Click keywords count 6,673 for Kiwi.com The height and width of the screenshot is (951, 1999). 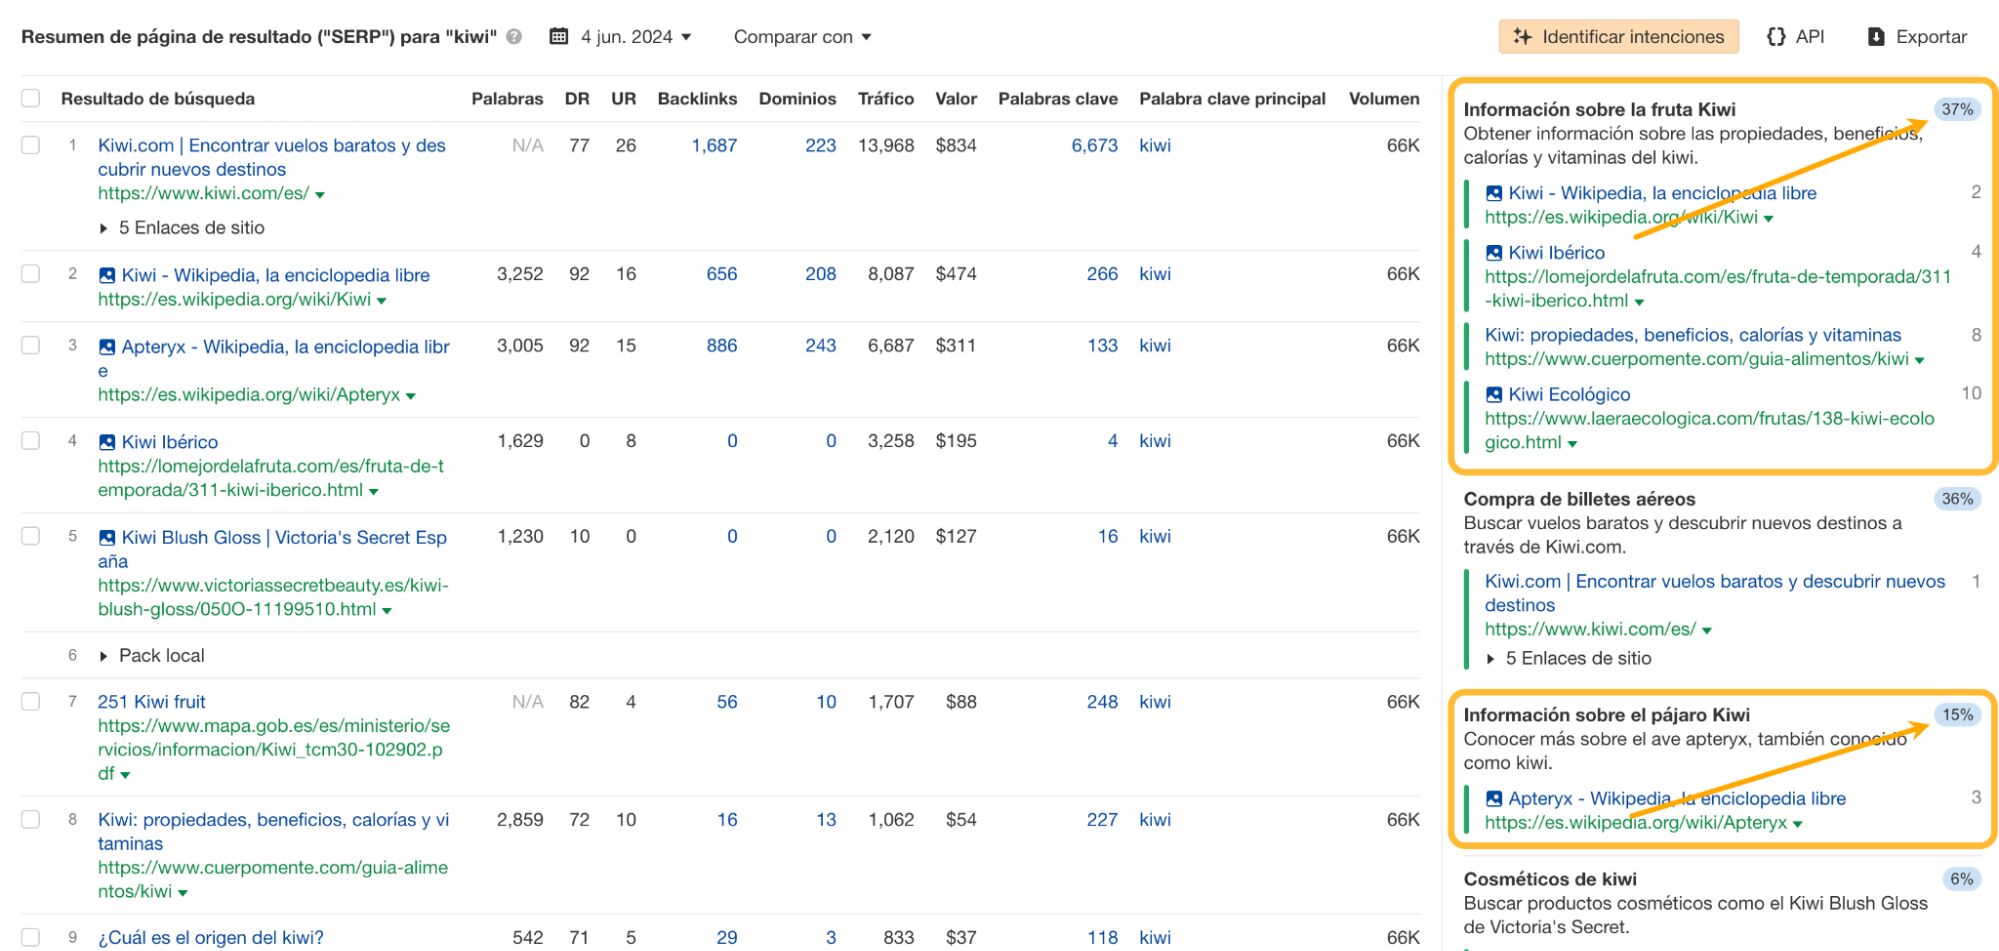click(x=1095, y=146)
